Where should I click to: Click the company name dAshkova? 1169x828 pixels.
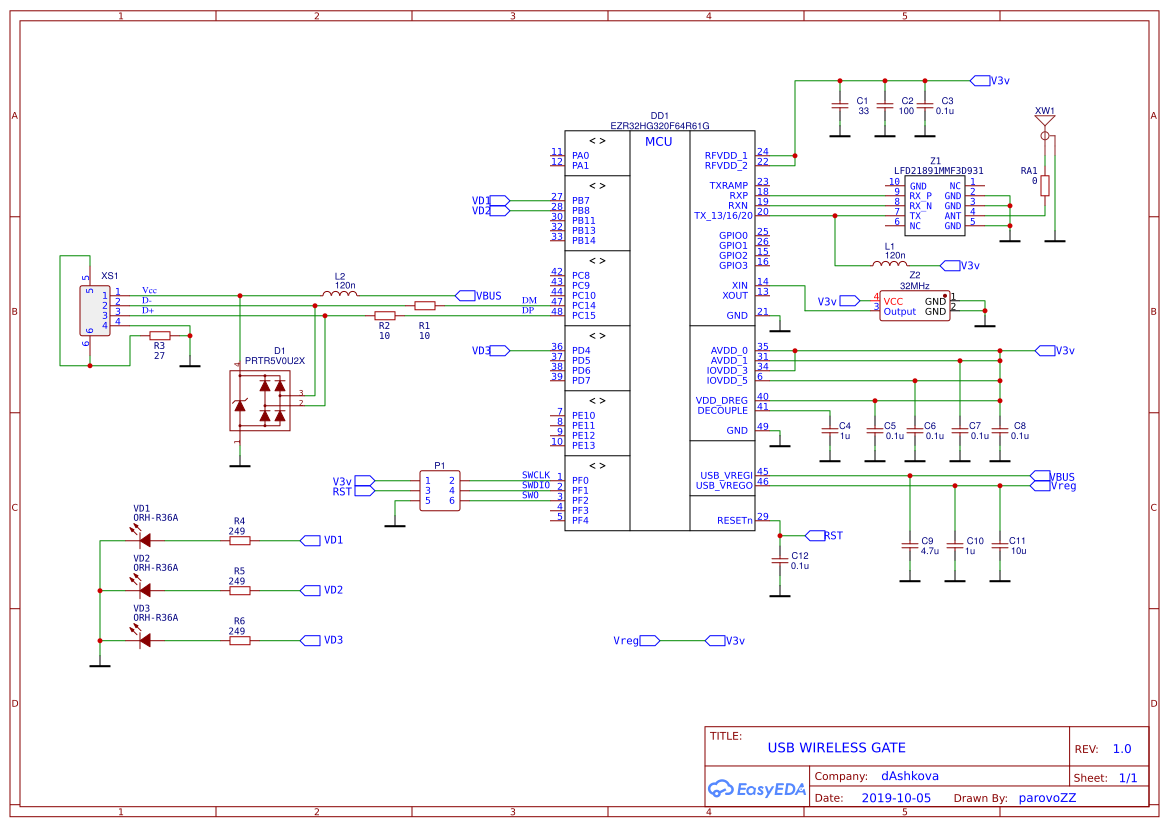click(910, 776)
